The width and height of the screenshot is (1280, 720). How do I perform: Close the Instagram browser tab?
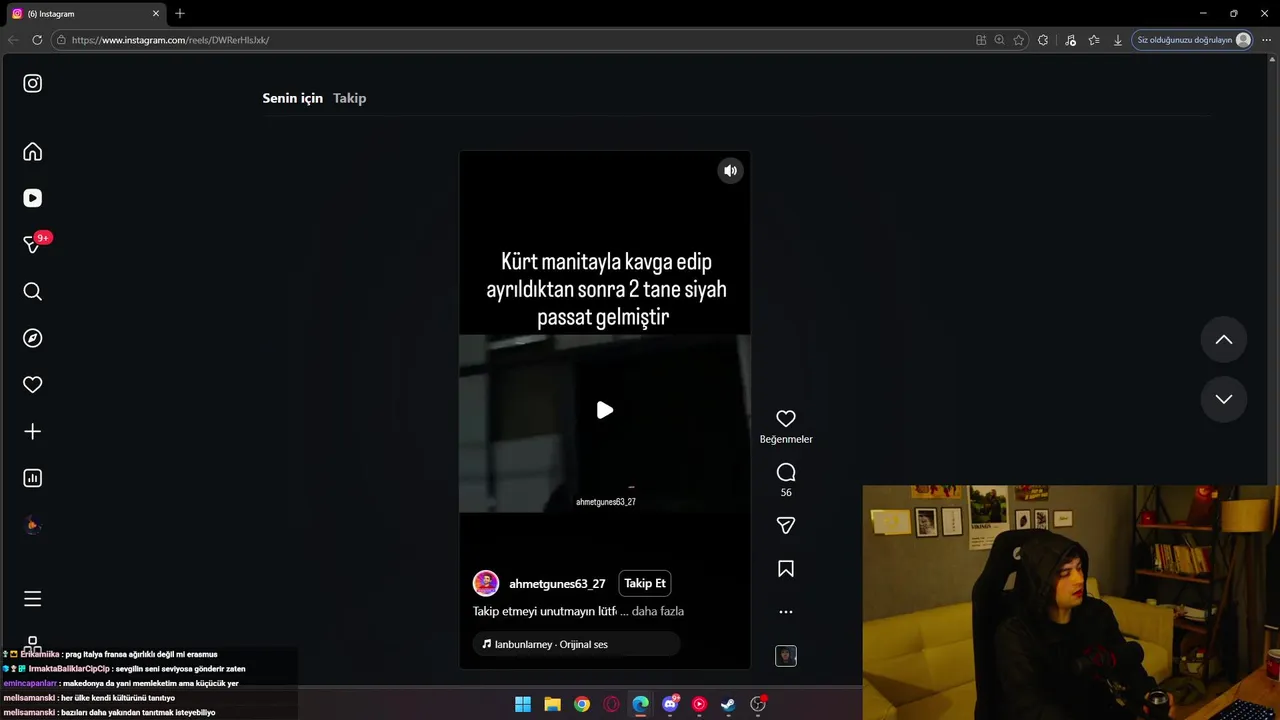[156, 14]
